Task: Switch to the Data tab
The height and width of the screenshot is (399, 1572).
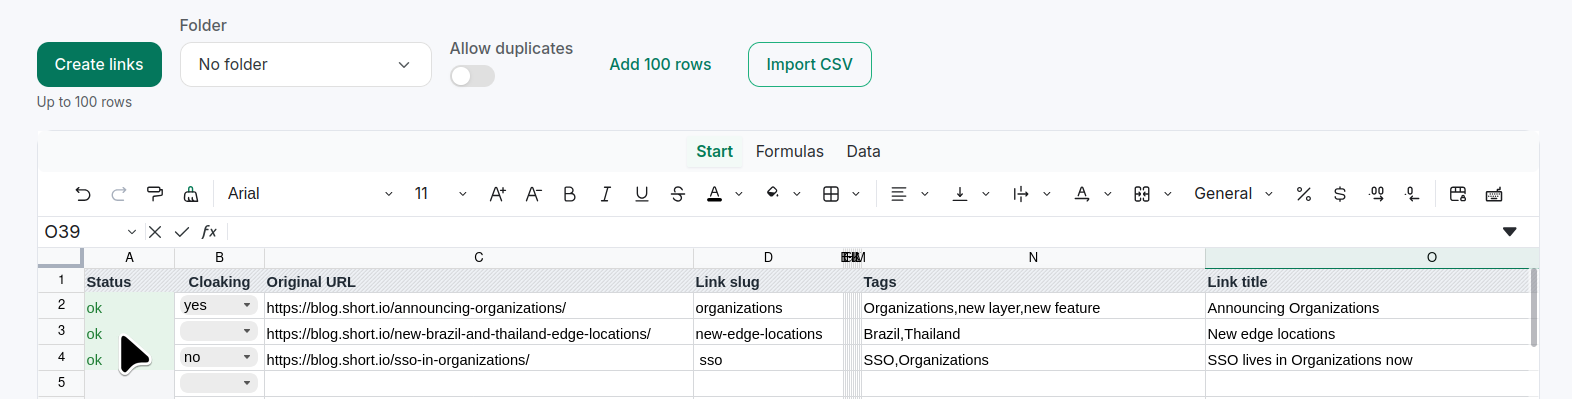Action: [863, 151]
